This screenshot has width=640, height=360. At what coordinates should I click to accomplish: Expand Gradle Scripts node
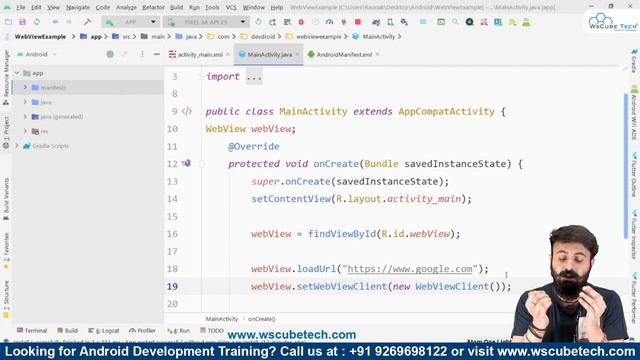[17, 146]
